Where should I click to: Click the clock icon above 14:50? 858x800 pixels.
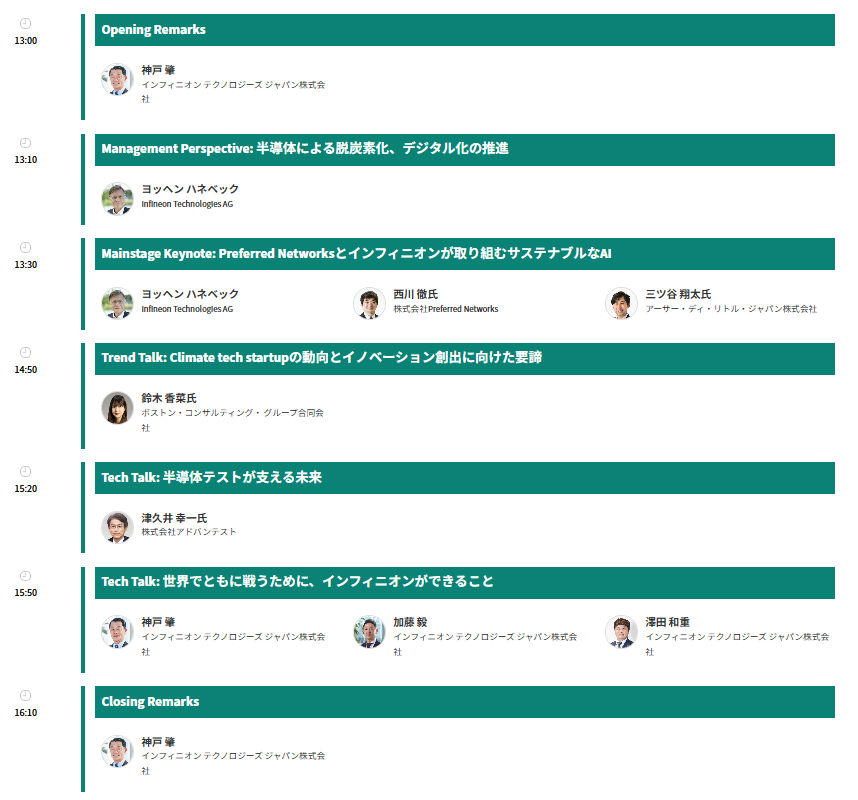point(25,352)
